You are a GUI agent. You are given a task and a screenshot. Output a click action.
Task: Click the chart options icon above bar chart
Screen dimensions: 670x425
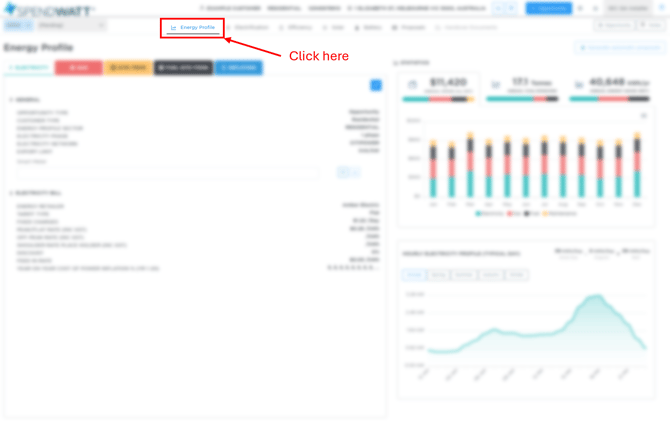pos(643,116)
